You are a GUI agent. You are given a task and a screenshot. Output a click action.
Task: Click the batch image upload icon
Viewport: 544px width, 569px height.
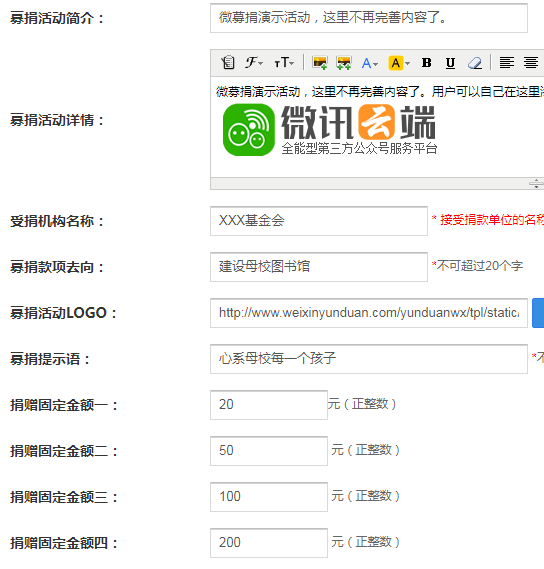[x=344, y=63]
